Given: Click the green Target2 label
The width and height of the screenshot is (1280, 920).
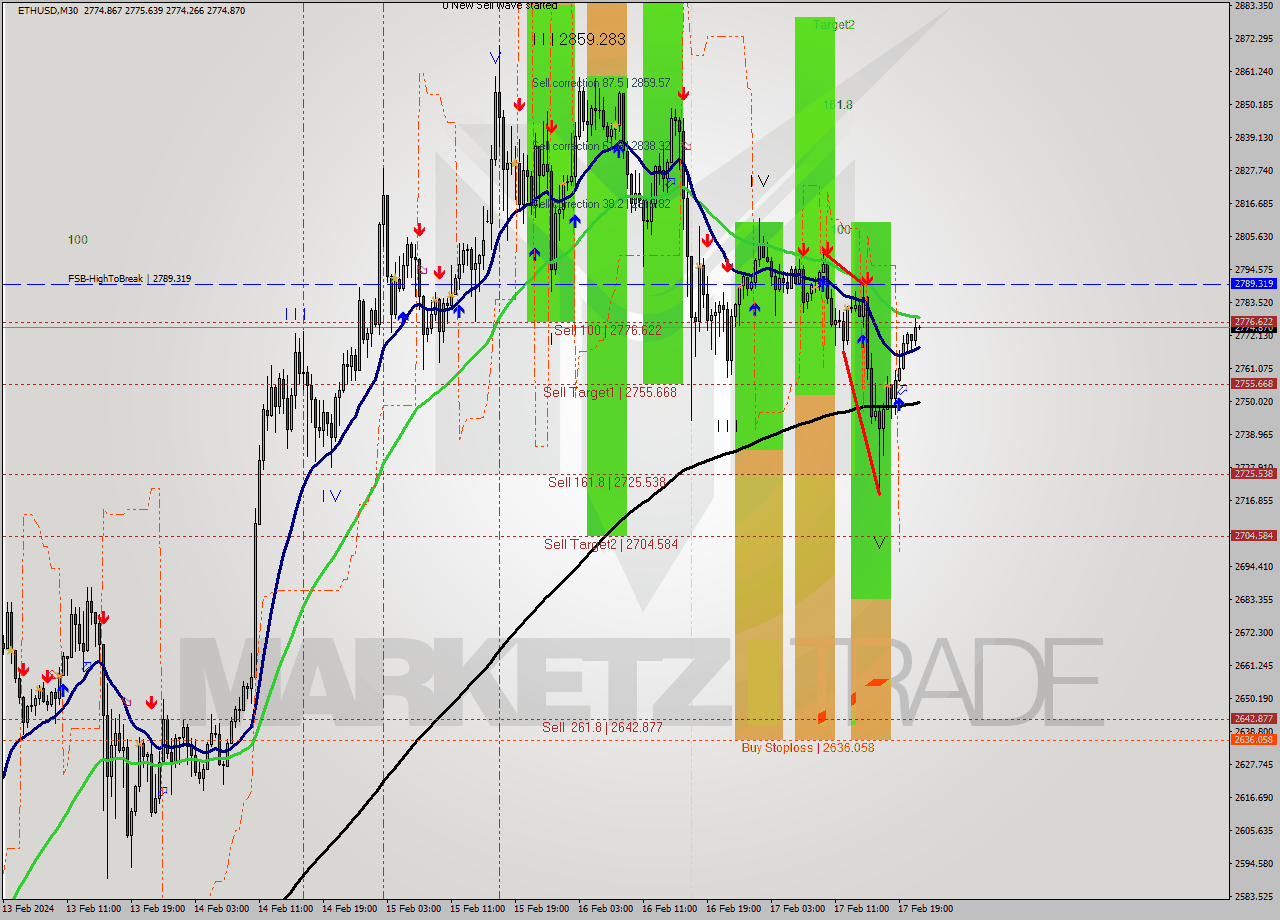Looking at the screenshot, I should [834, 24].
